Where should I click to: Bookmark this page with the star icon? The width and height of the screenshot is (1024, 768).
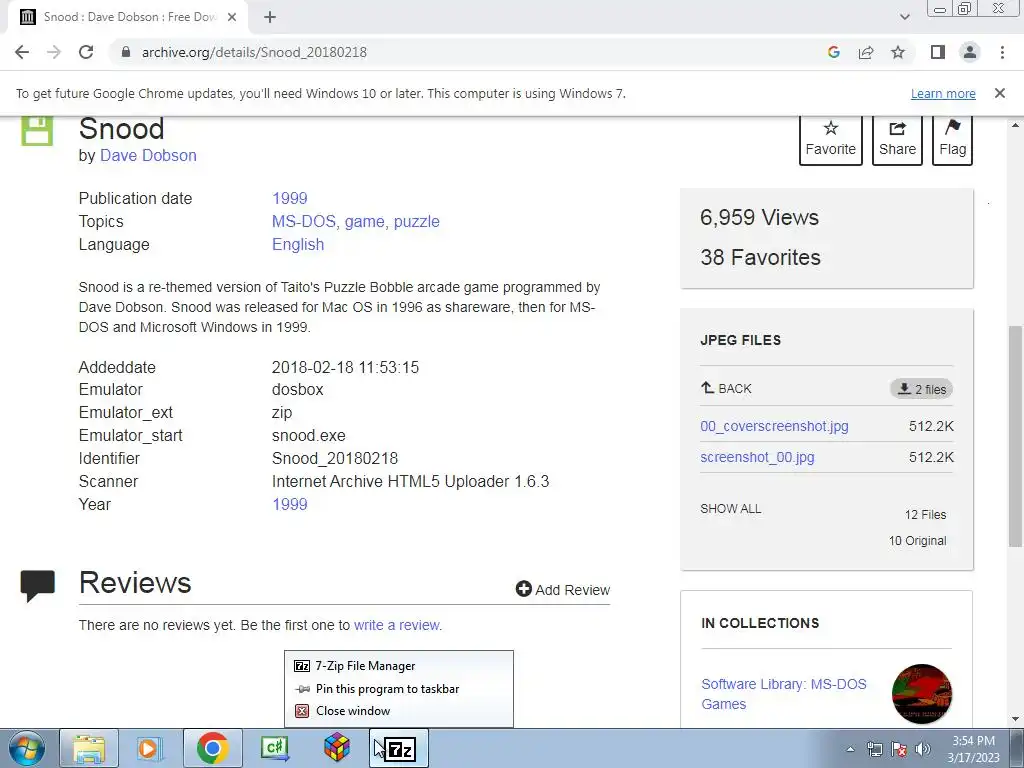(x=898, y=52)
